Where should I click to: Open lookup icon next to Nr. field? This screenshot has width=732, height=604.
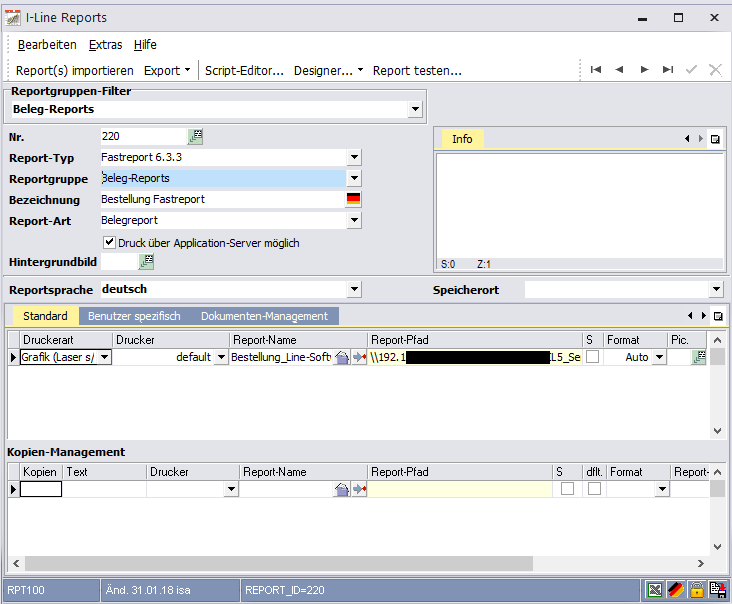(195, 137)
